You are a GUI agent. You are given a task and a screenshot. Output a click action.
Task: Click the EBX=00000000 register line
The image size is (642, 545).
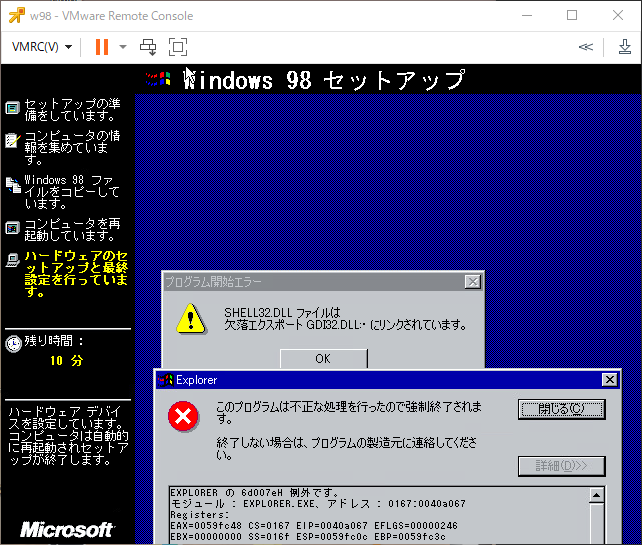tap(308, 536)
